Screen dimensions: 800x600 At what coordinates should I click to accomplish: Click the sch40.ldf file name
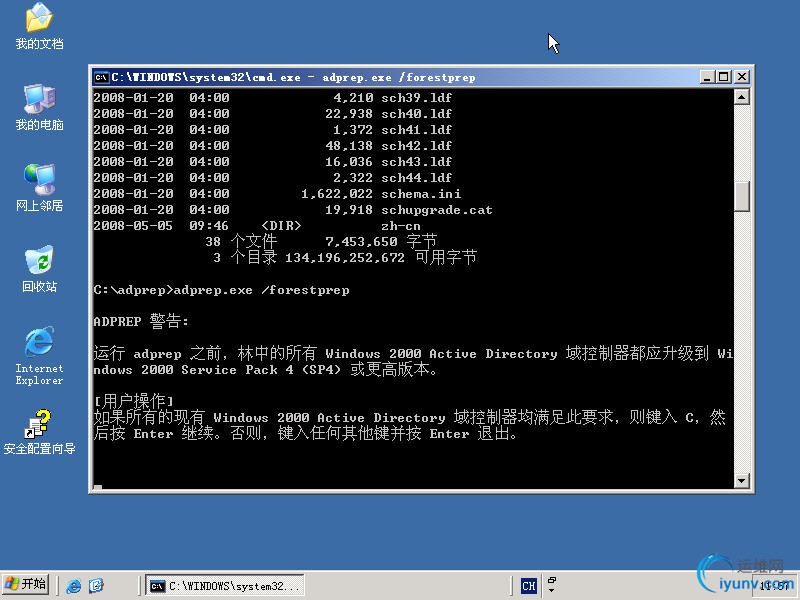[x=416, y=114]
